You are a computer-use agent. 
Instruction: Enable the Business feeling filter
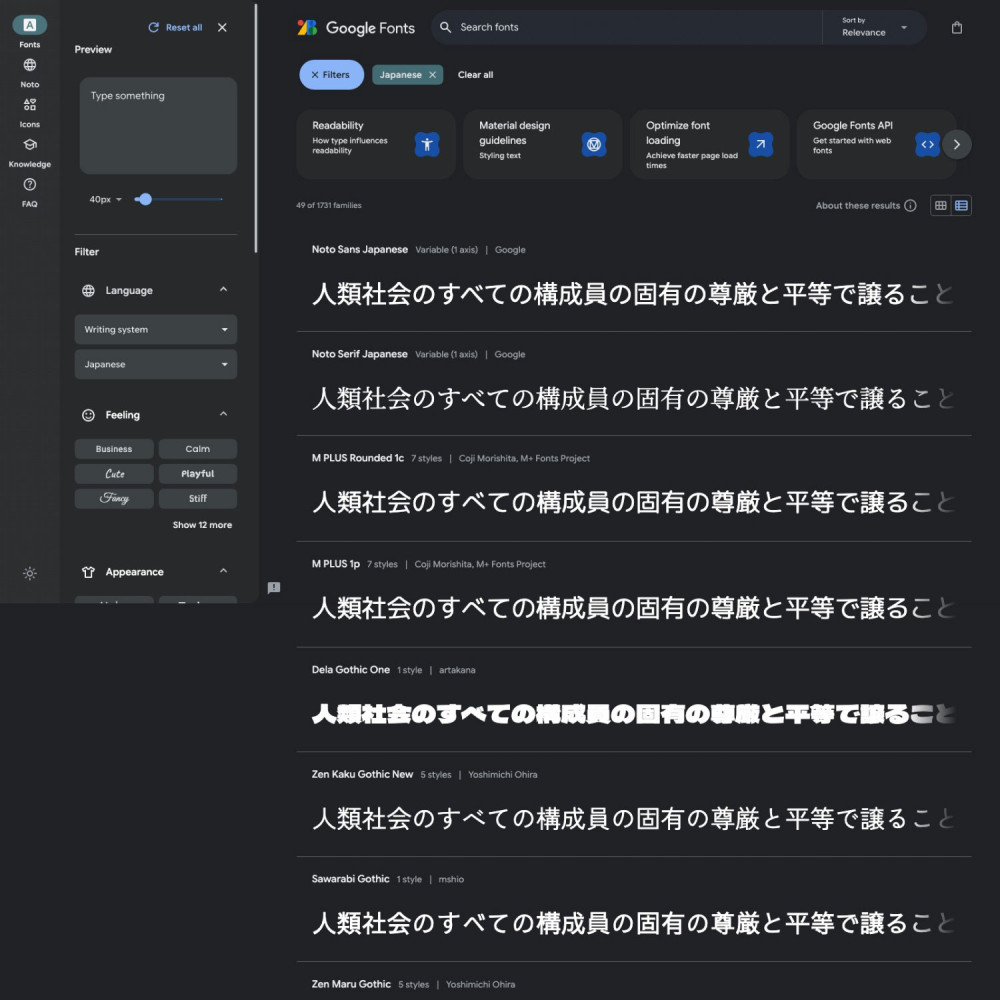tap(113, 448)
